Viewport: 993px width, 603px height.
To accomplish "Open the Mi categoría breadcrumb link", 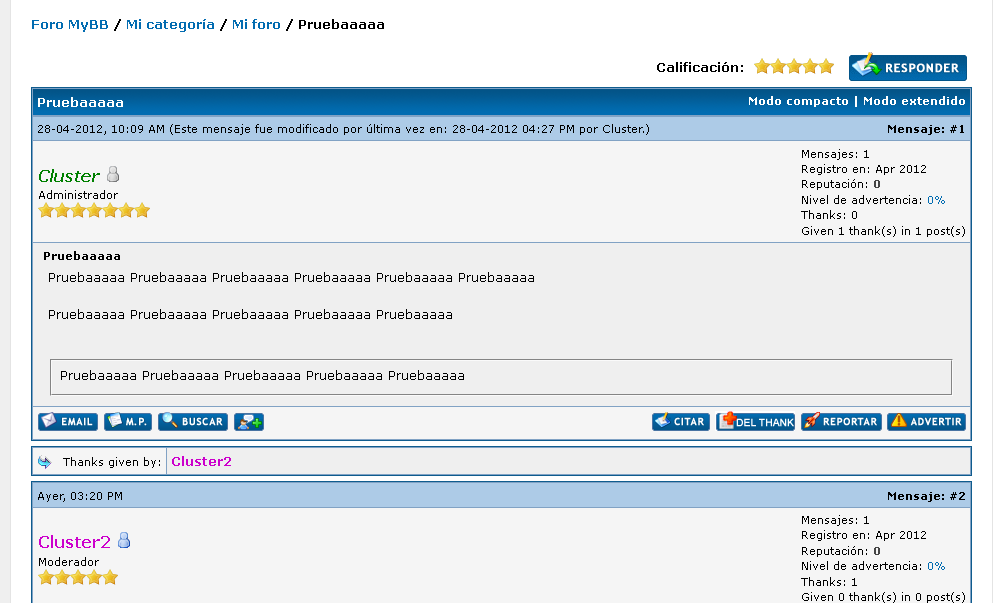I will 170,24.
